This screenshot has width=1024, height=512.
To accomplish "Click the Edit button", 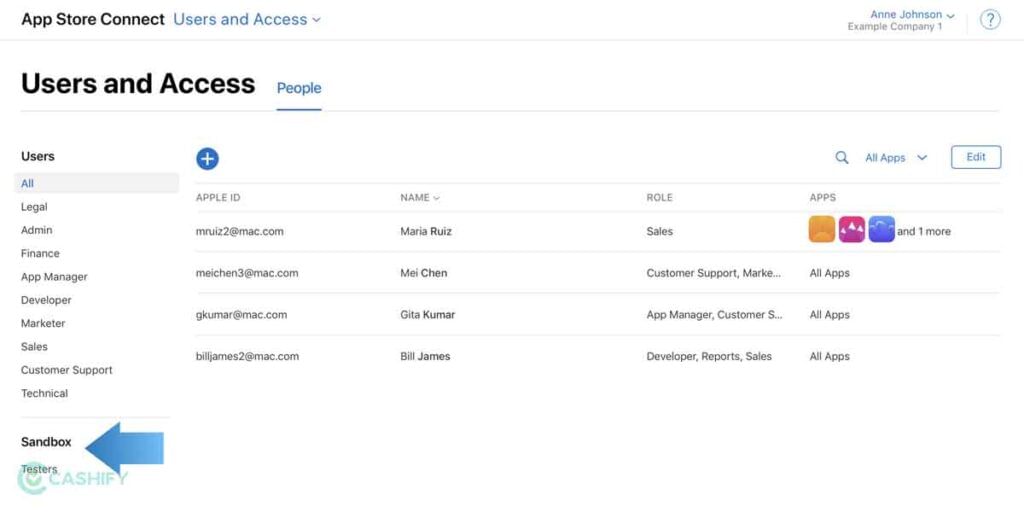I will click(x=976, y=157).
